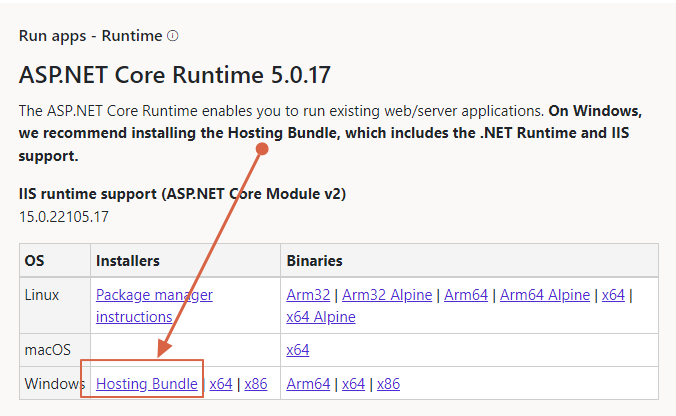Click the OS column header
This screenshot has height=416, width=676.
click(34, 261)
